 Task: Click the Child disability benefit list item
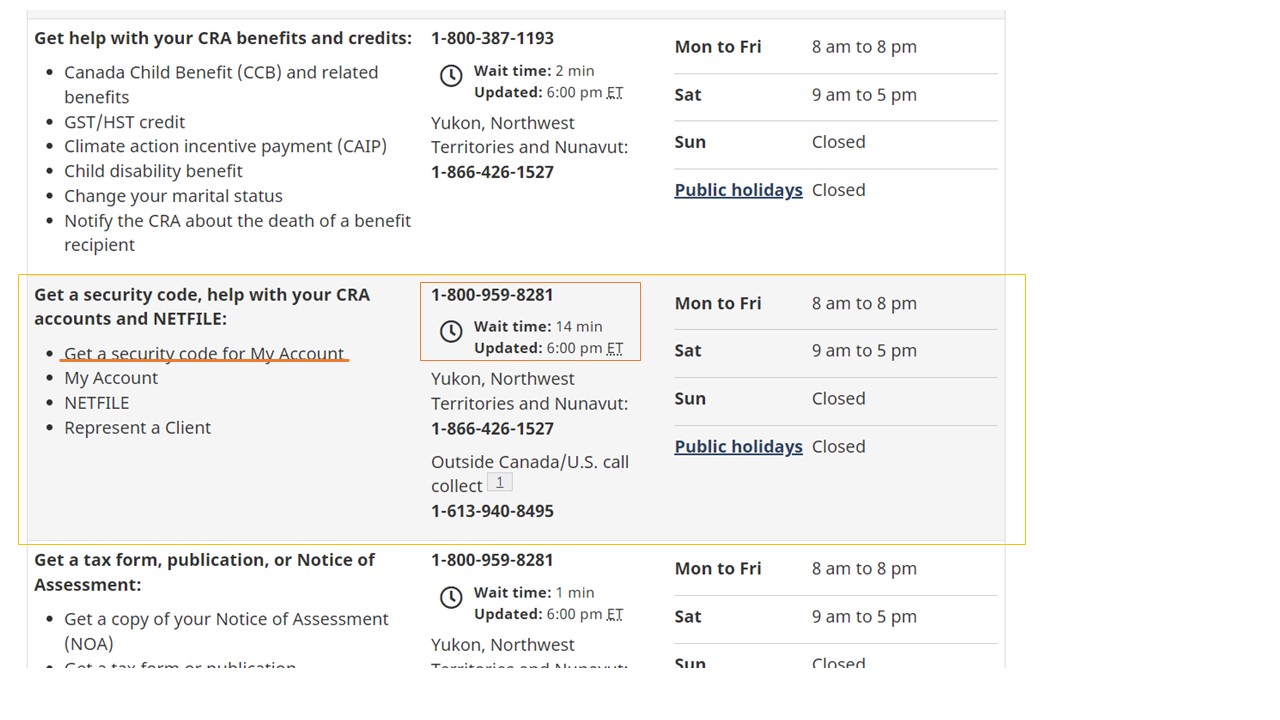154,171
